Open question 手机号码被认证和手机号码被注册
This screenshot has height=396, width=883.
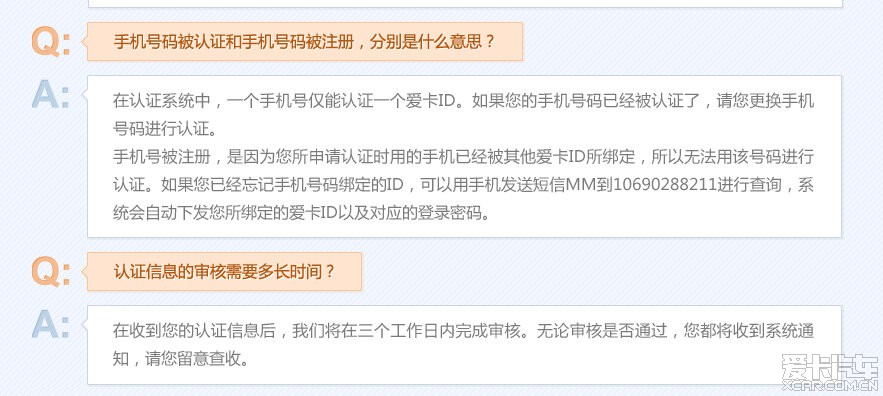305,42
